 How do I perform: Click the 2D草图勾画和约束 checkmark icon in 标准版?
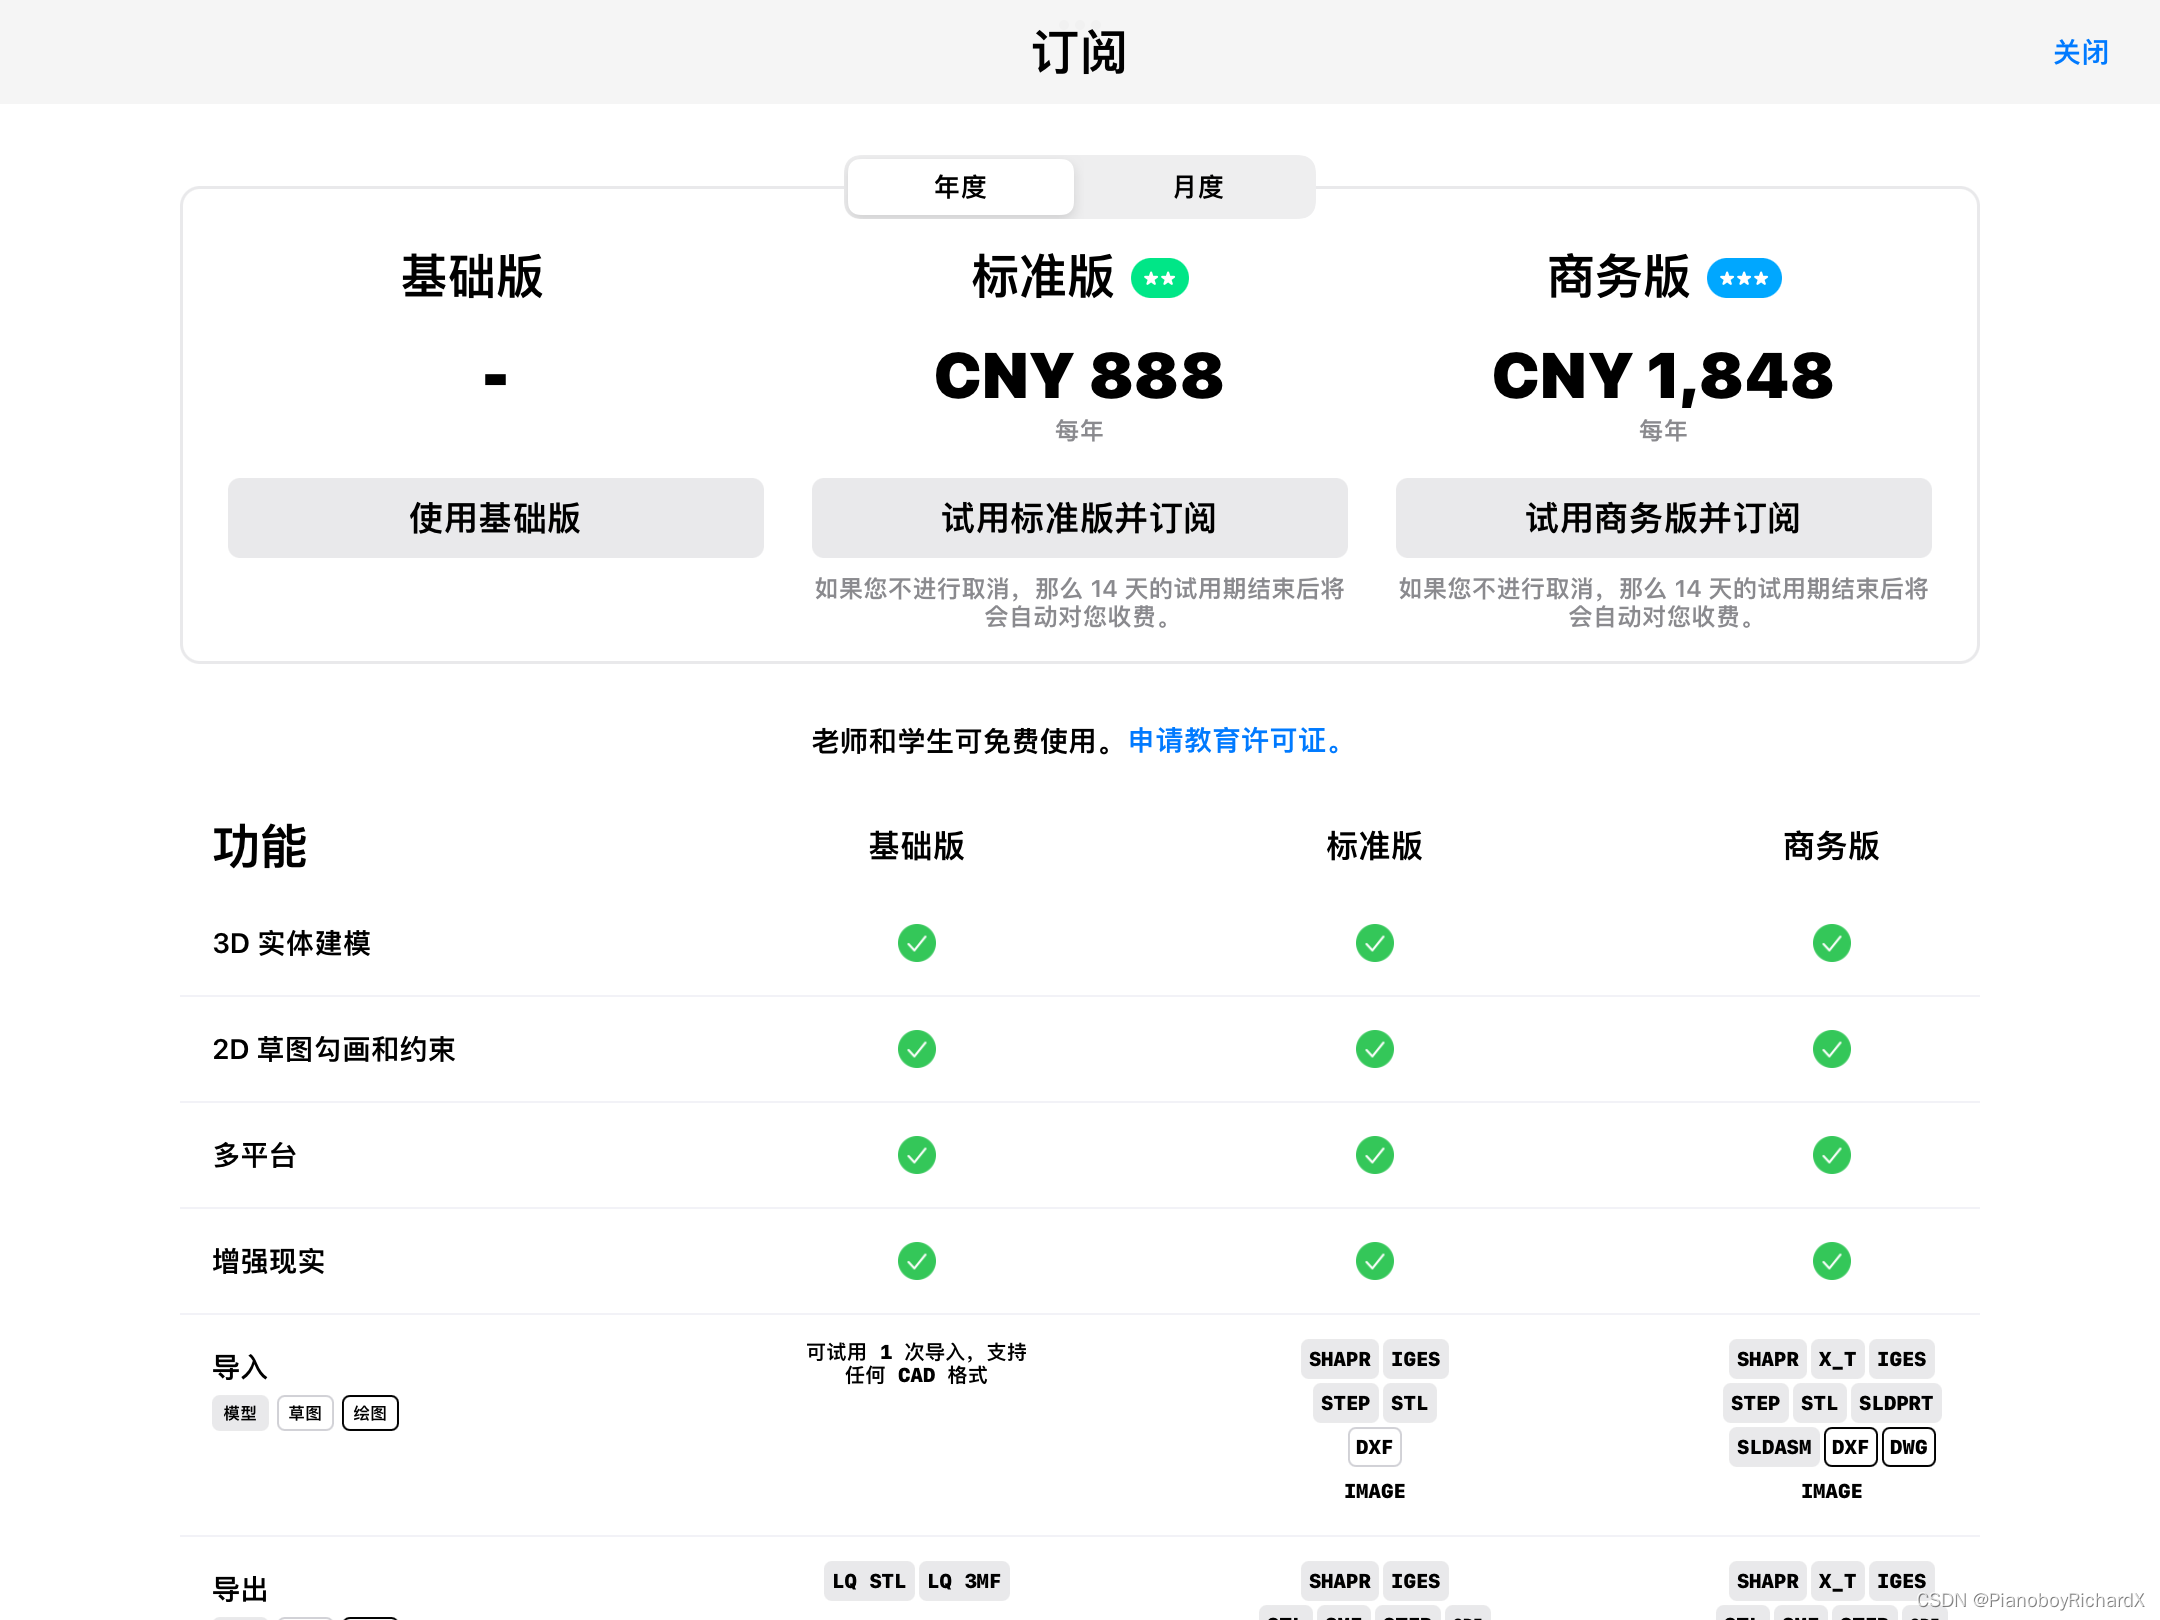(1374, 1047)
